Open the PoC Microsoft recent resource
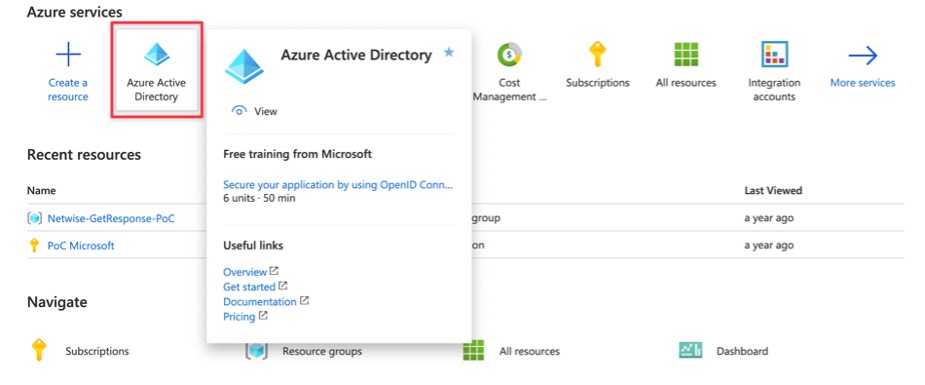The height and width of the screenshot is (385, 925). click(x=81, y=245)
